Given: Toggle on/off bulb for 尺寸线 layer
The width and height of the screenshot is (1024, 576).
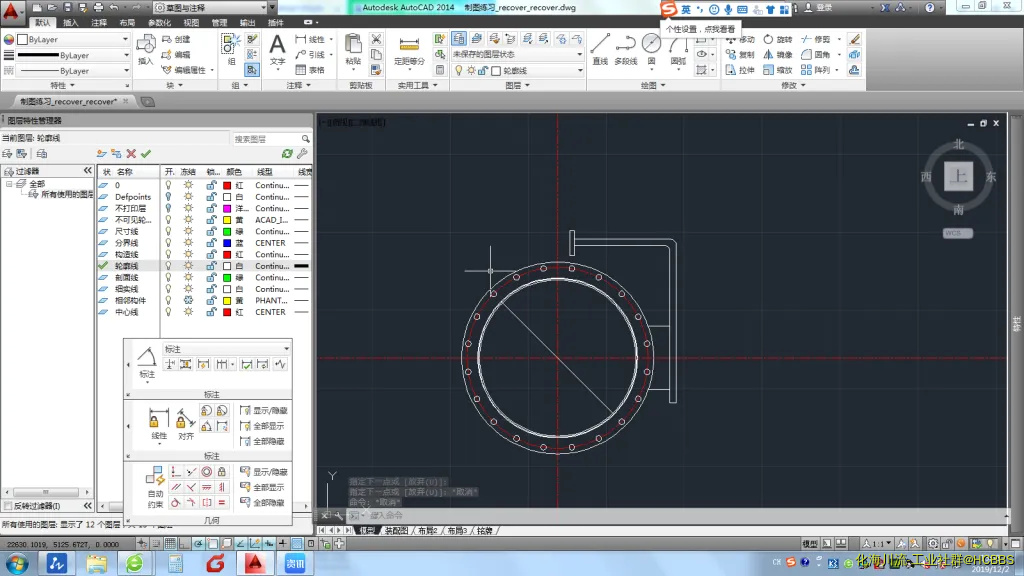Looking at the screenshot, I should [168, 231].
